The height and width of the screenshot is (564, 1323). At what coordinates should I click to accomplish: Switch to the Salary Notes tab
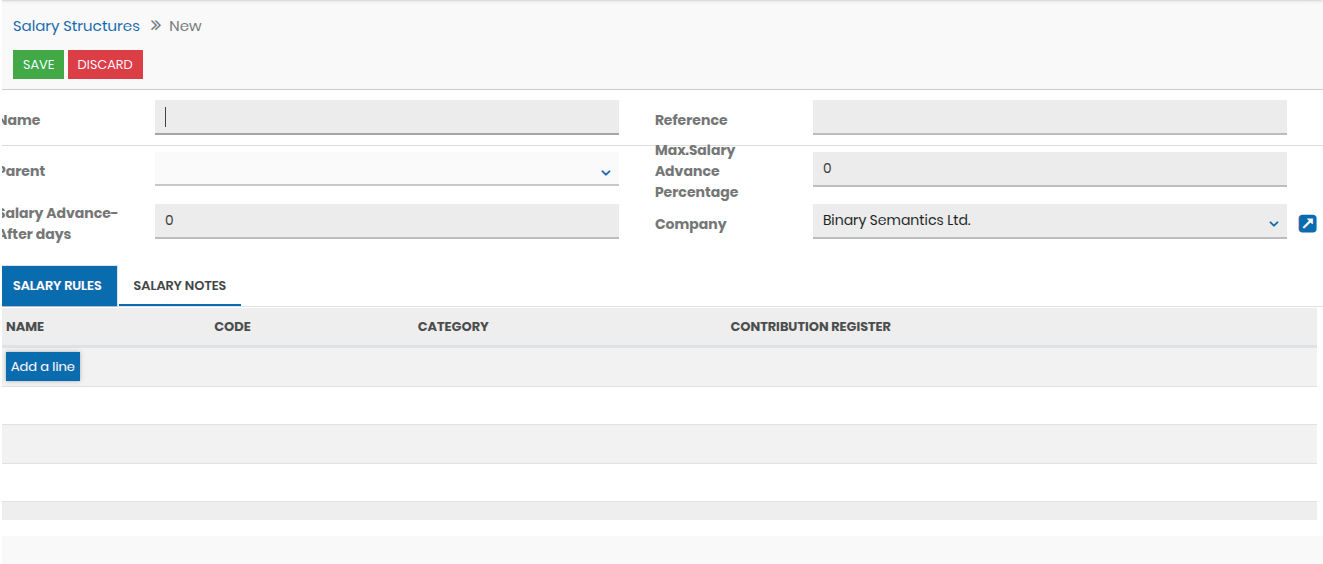click(x=180, y=286)
